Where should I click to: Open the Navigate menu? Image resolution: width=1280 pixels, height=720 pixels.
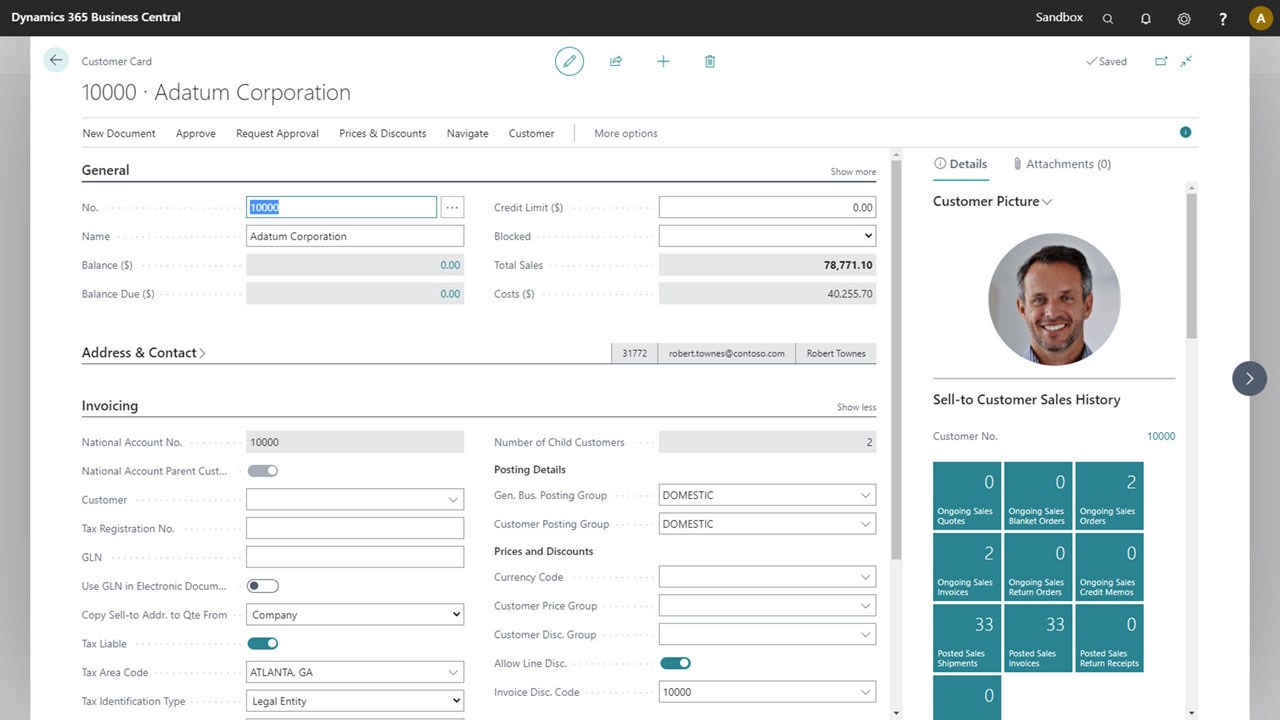click(x=468, y=133)
